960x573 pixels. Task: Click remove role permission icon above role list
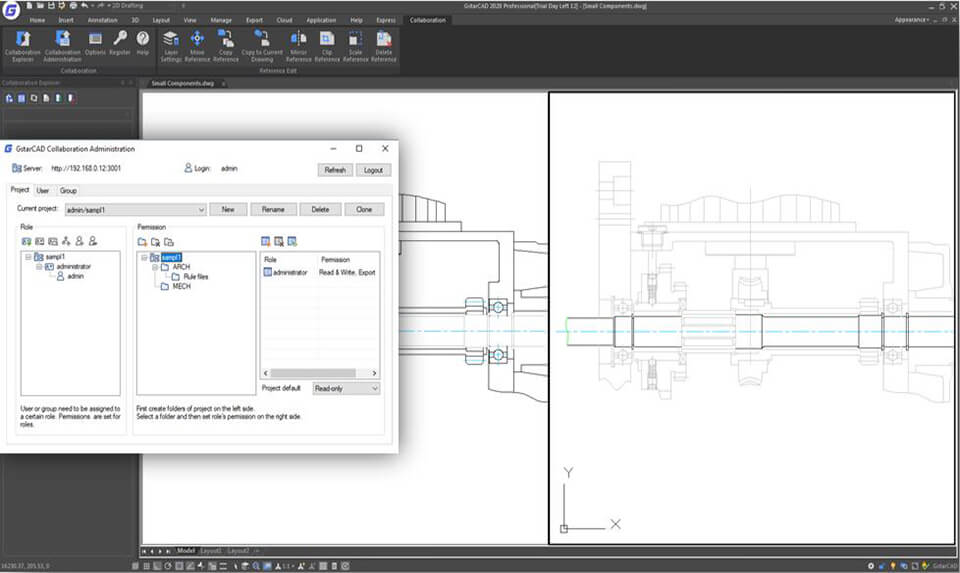[x=279, y=241]
